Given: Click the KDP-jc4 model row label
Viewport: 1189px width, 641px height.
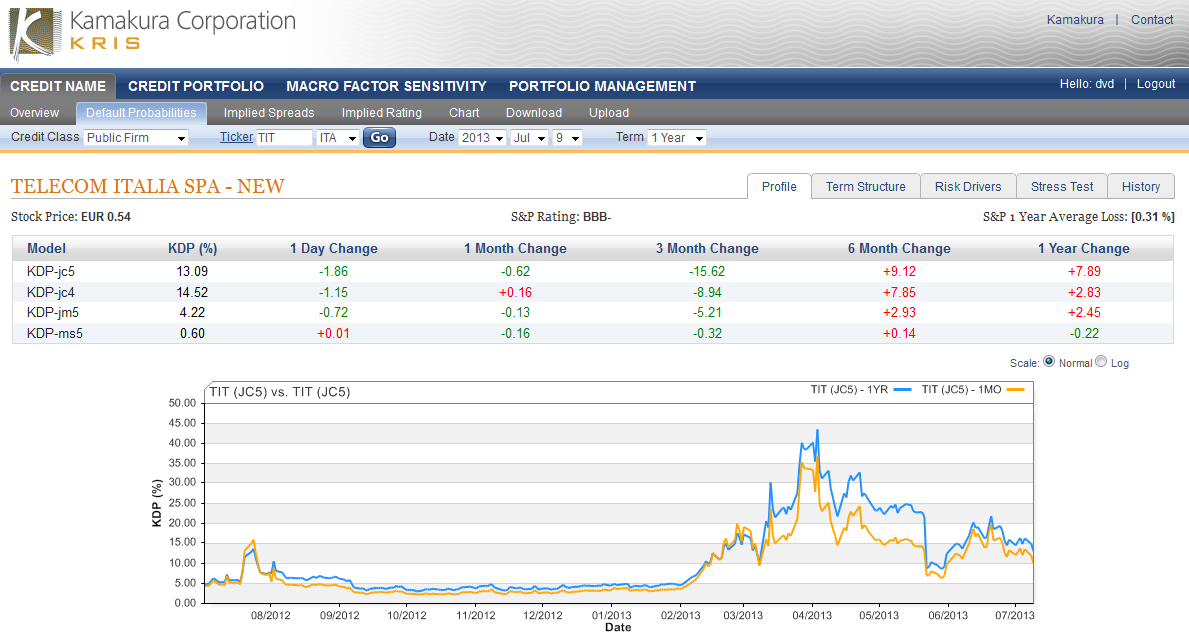Looking at the screenshot, I should (x=51, y=292).
